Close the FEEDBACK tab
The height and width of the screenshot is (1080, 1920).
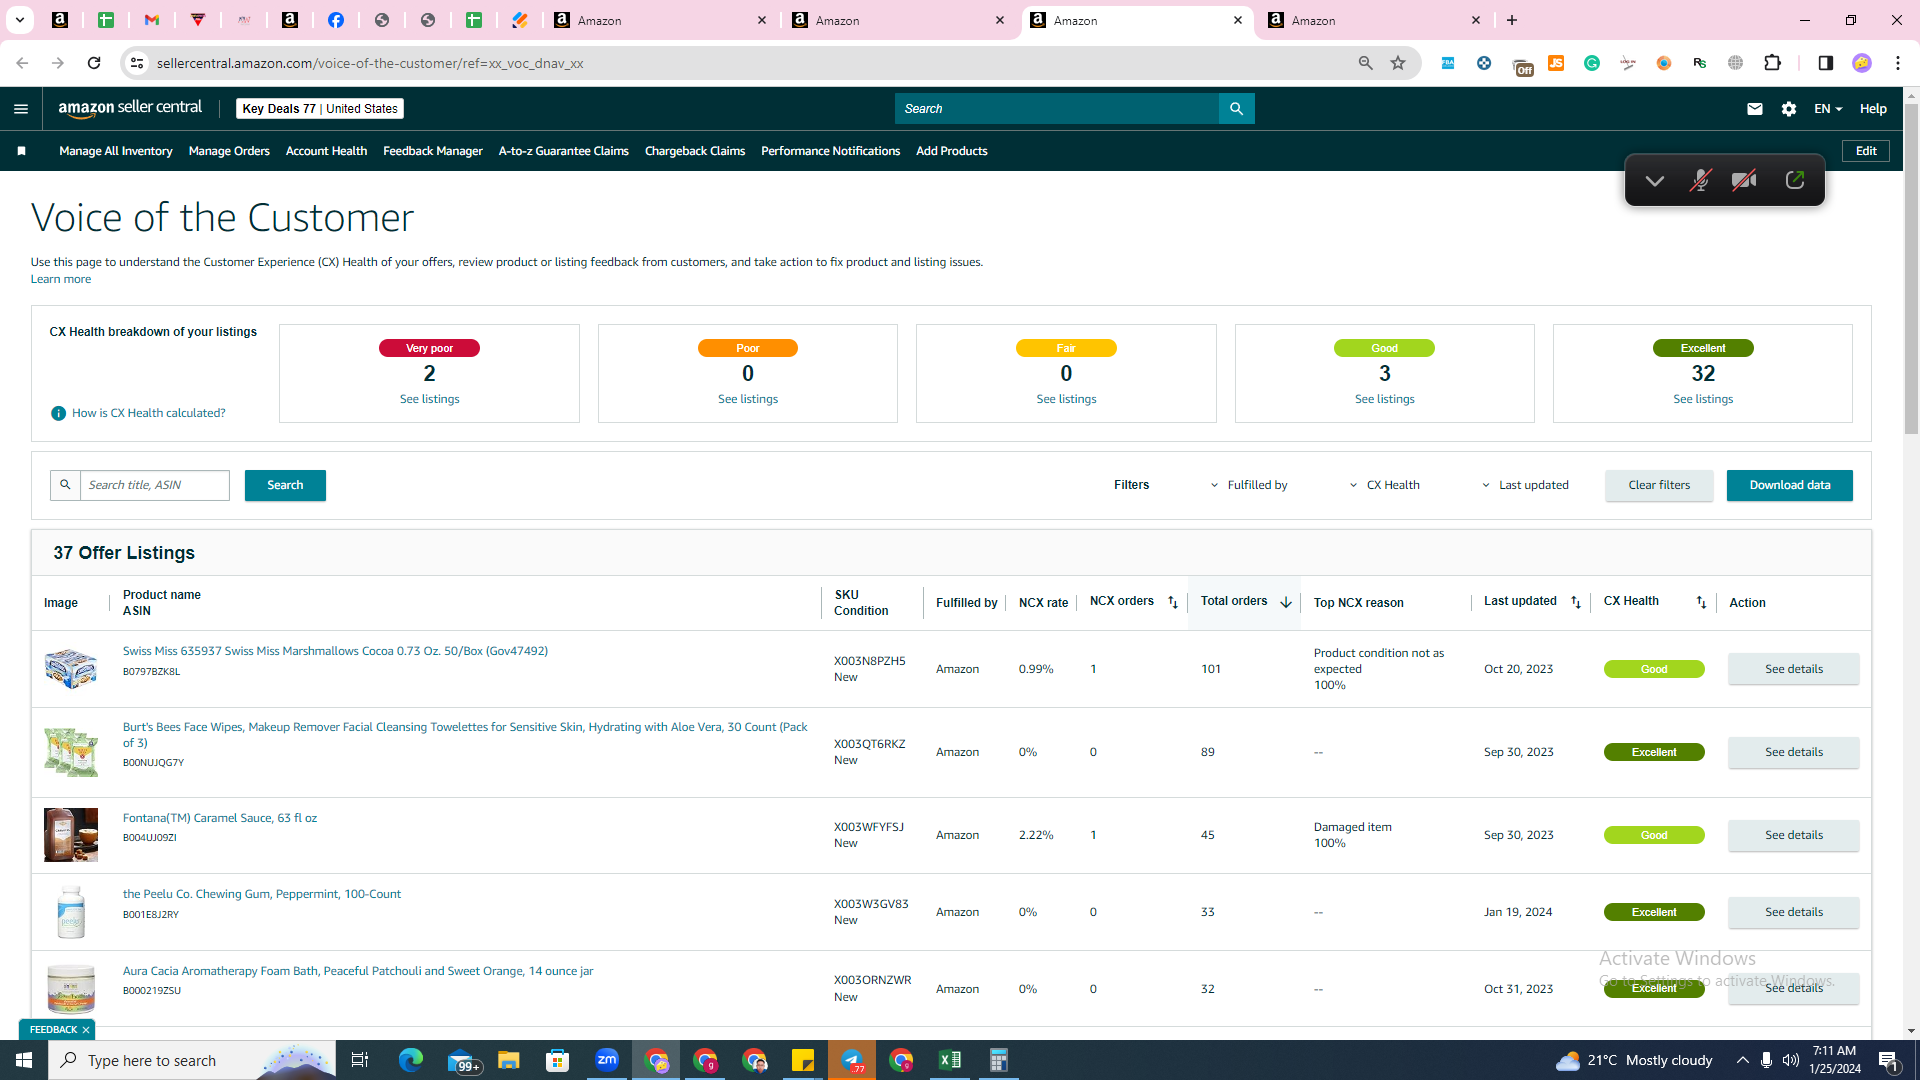86,1030
